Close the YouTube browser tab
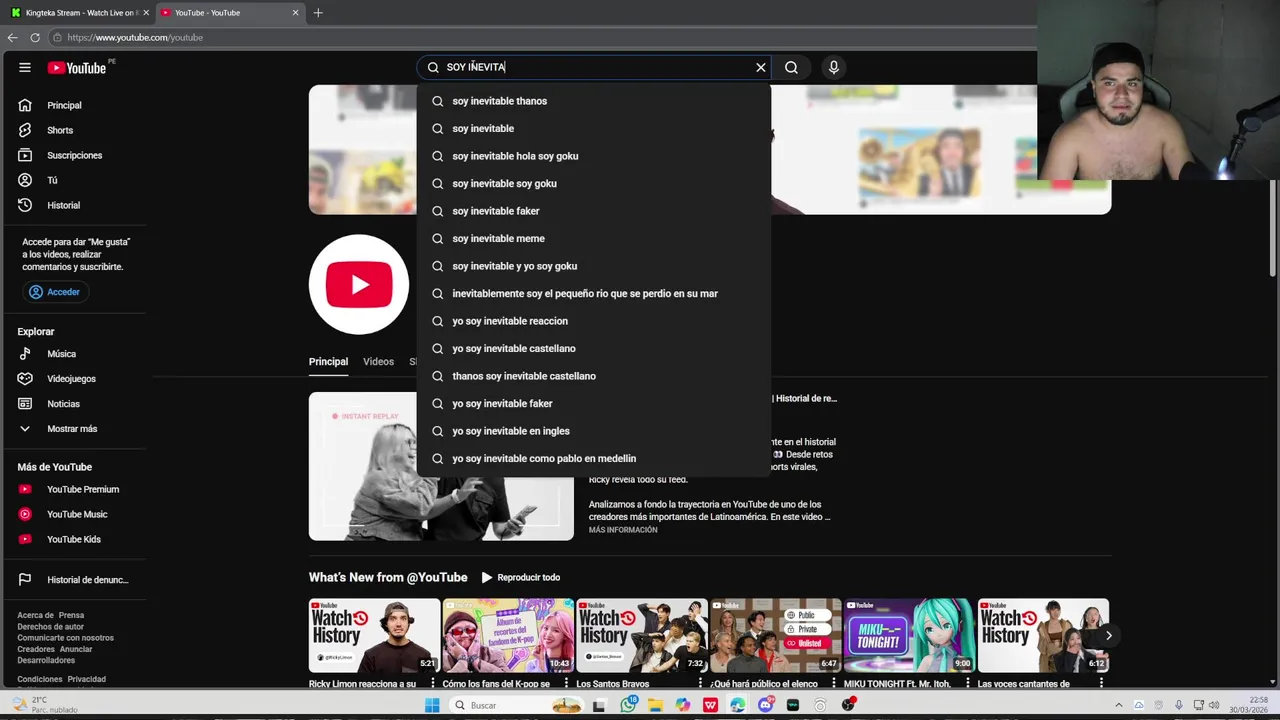 295,13
